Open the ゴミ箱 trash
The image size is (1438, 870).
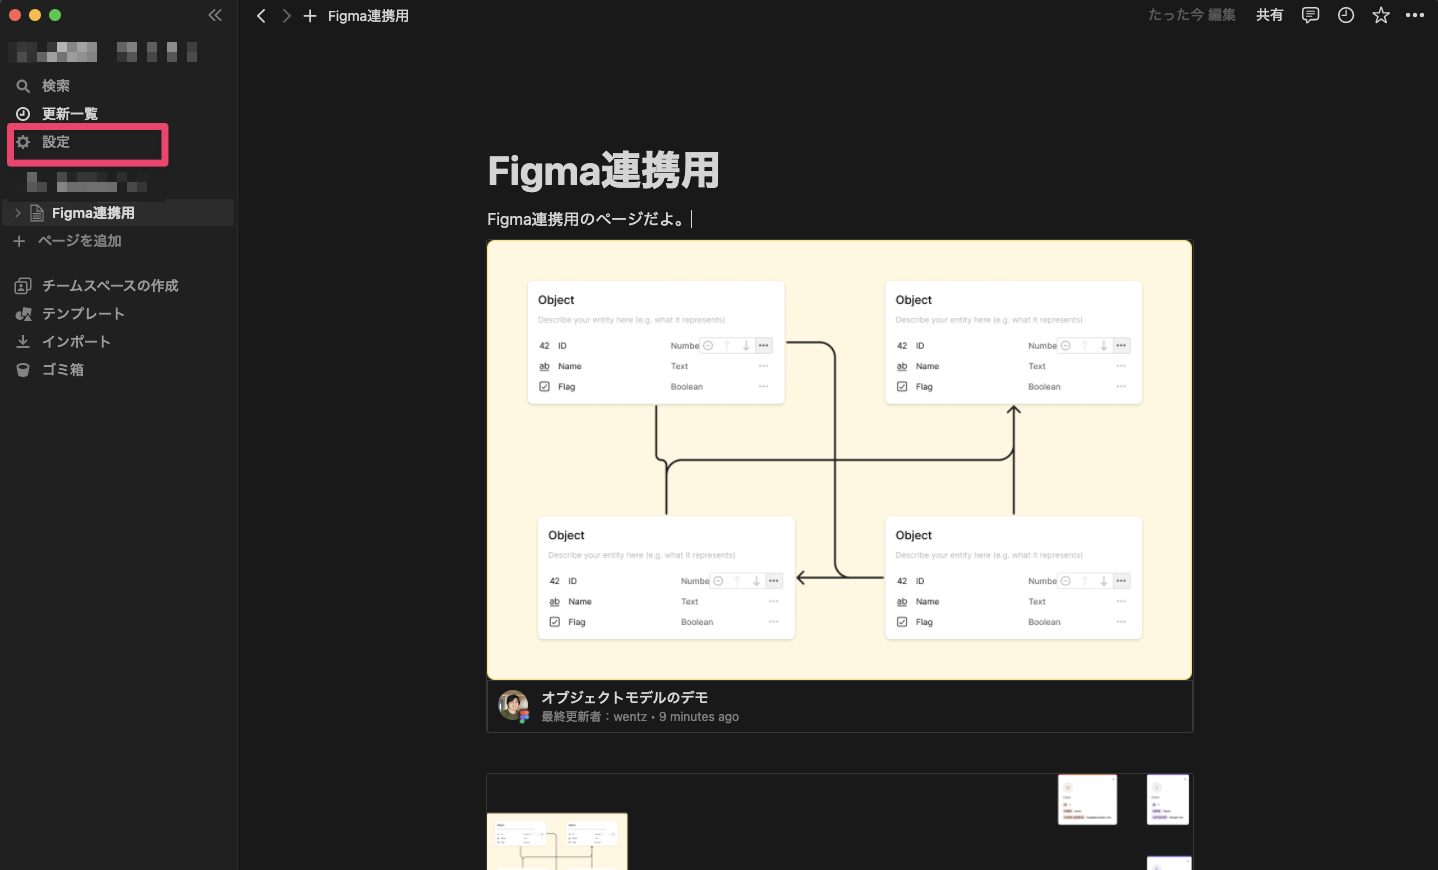[x=63, y=369]
